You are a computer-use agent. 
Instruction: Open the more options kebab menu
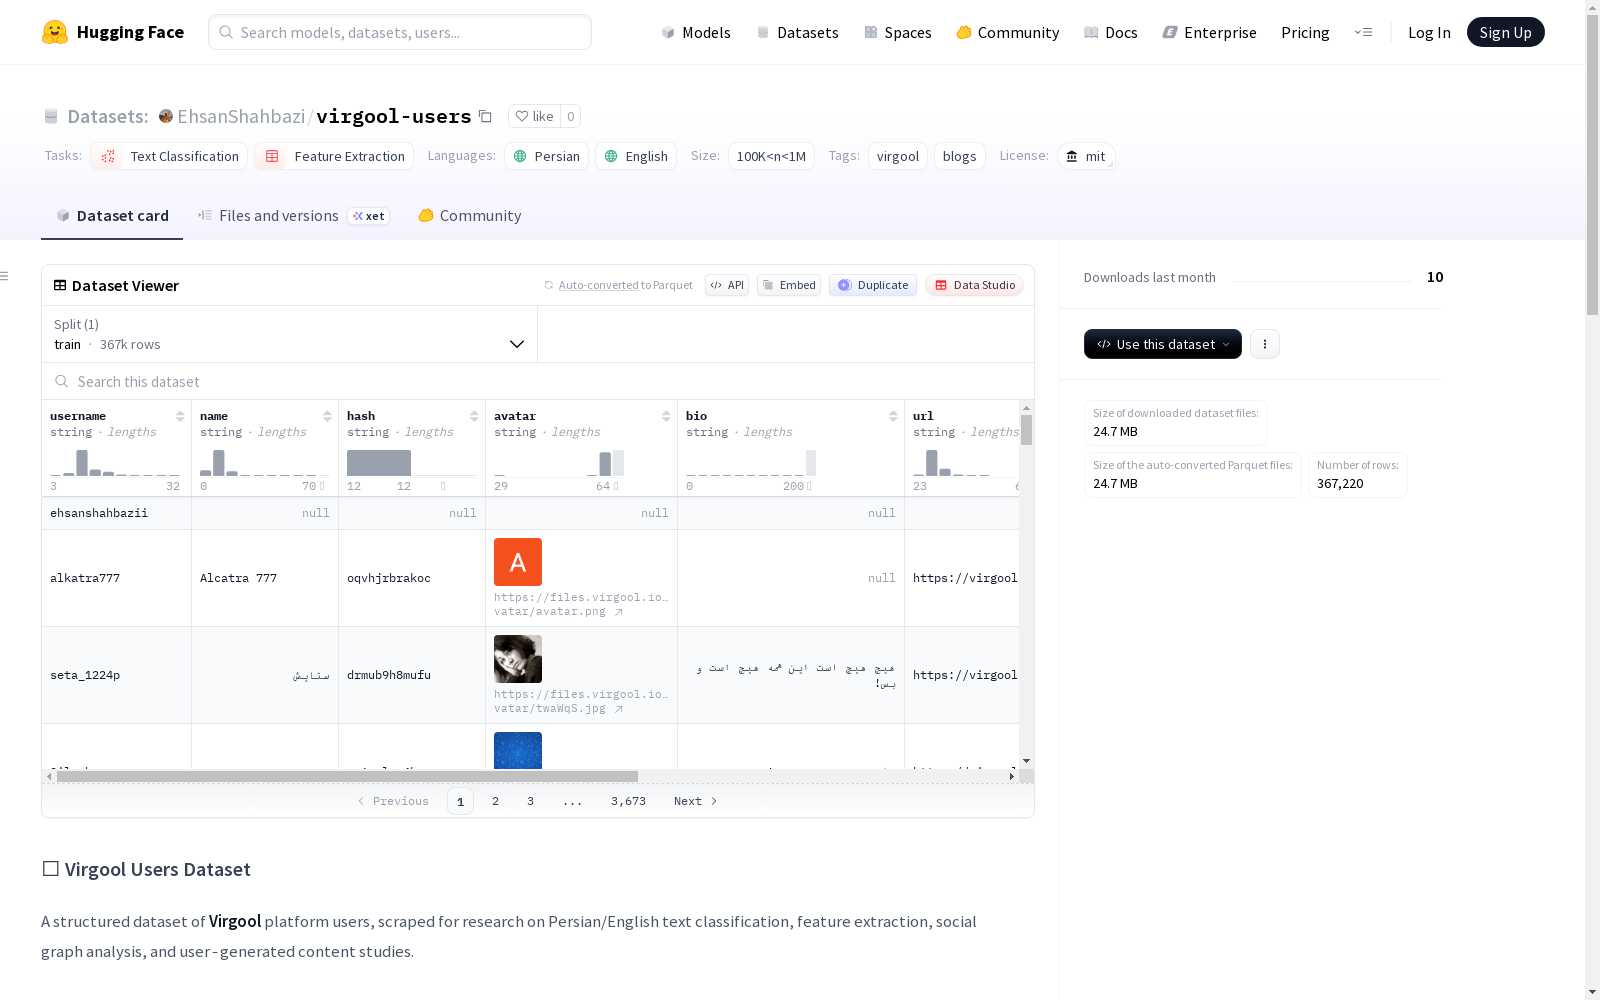(x=1265, y=344)
